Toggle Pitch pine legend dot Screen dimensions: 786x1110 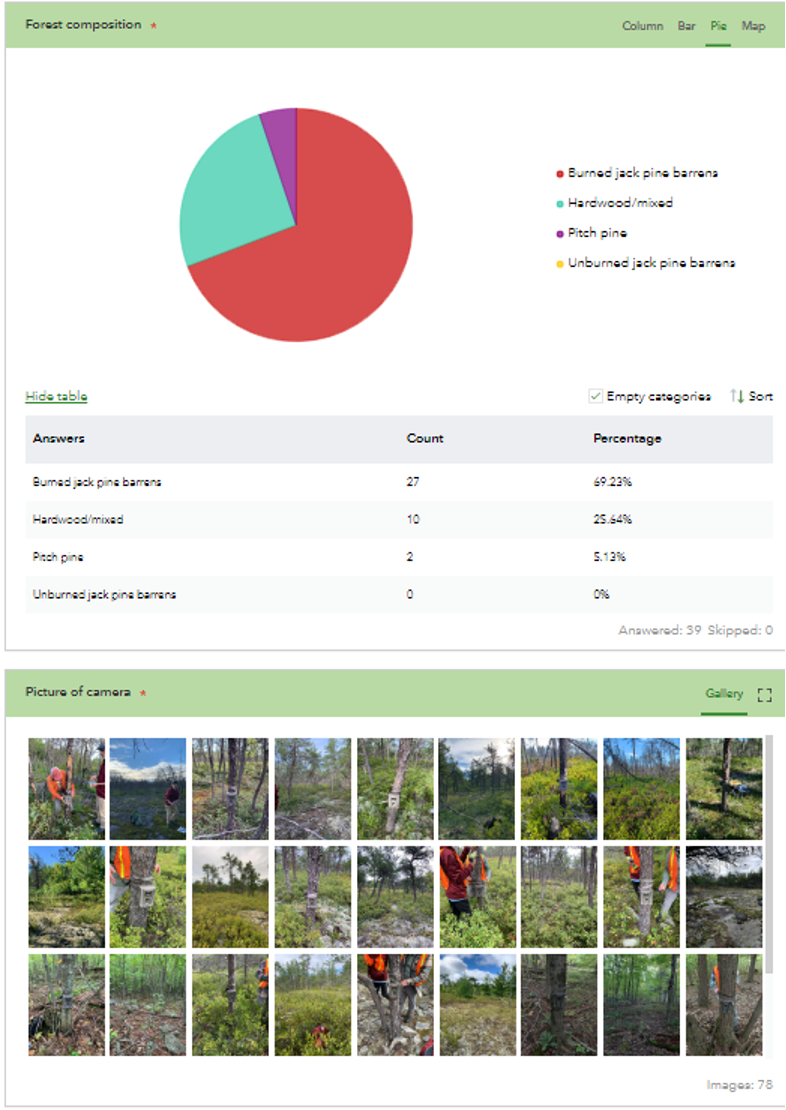pyautogui.click(x=559, y=234)
